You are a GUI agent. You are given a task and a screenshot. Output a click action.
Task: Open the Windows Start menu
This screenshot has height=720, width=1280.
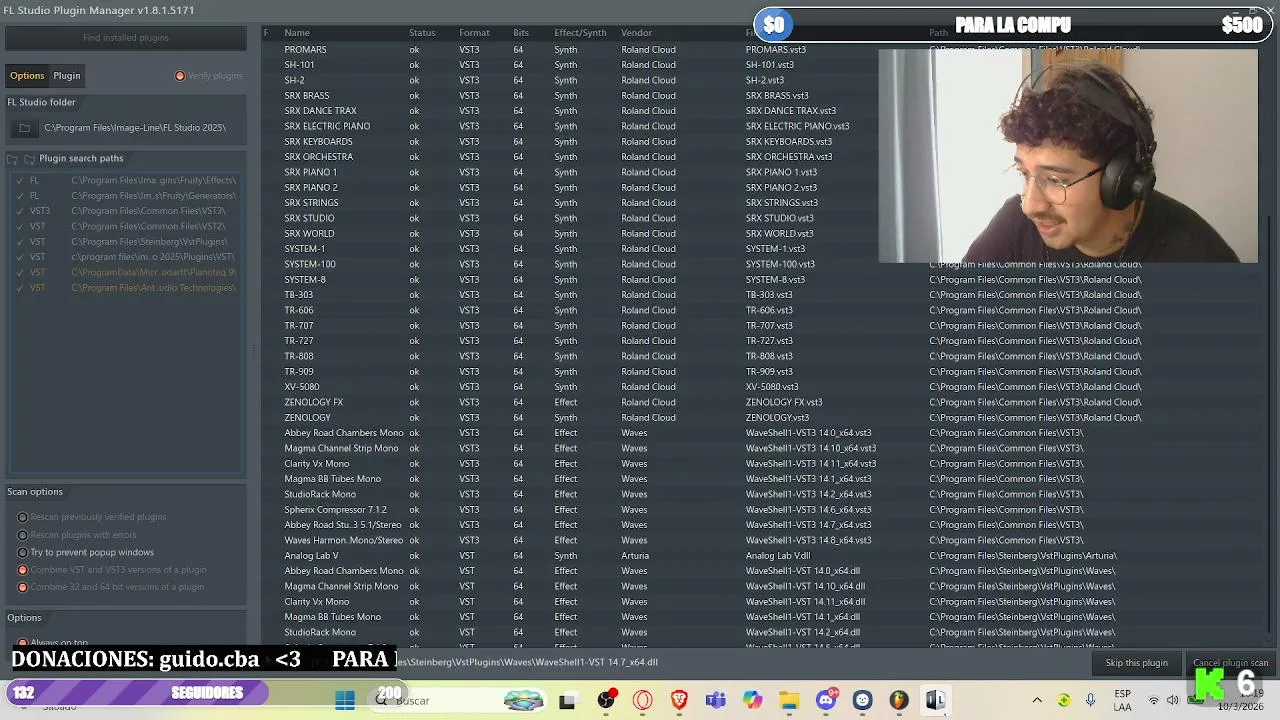(x=345, y=700)
